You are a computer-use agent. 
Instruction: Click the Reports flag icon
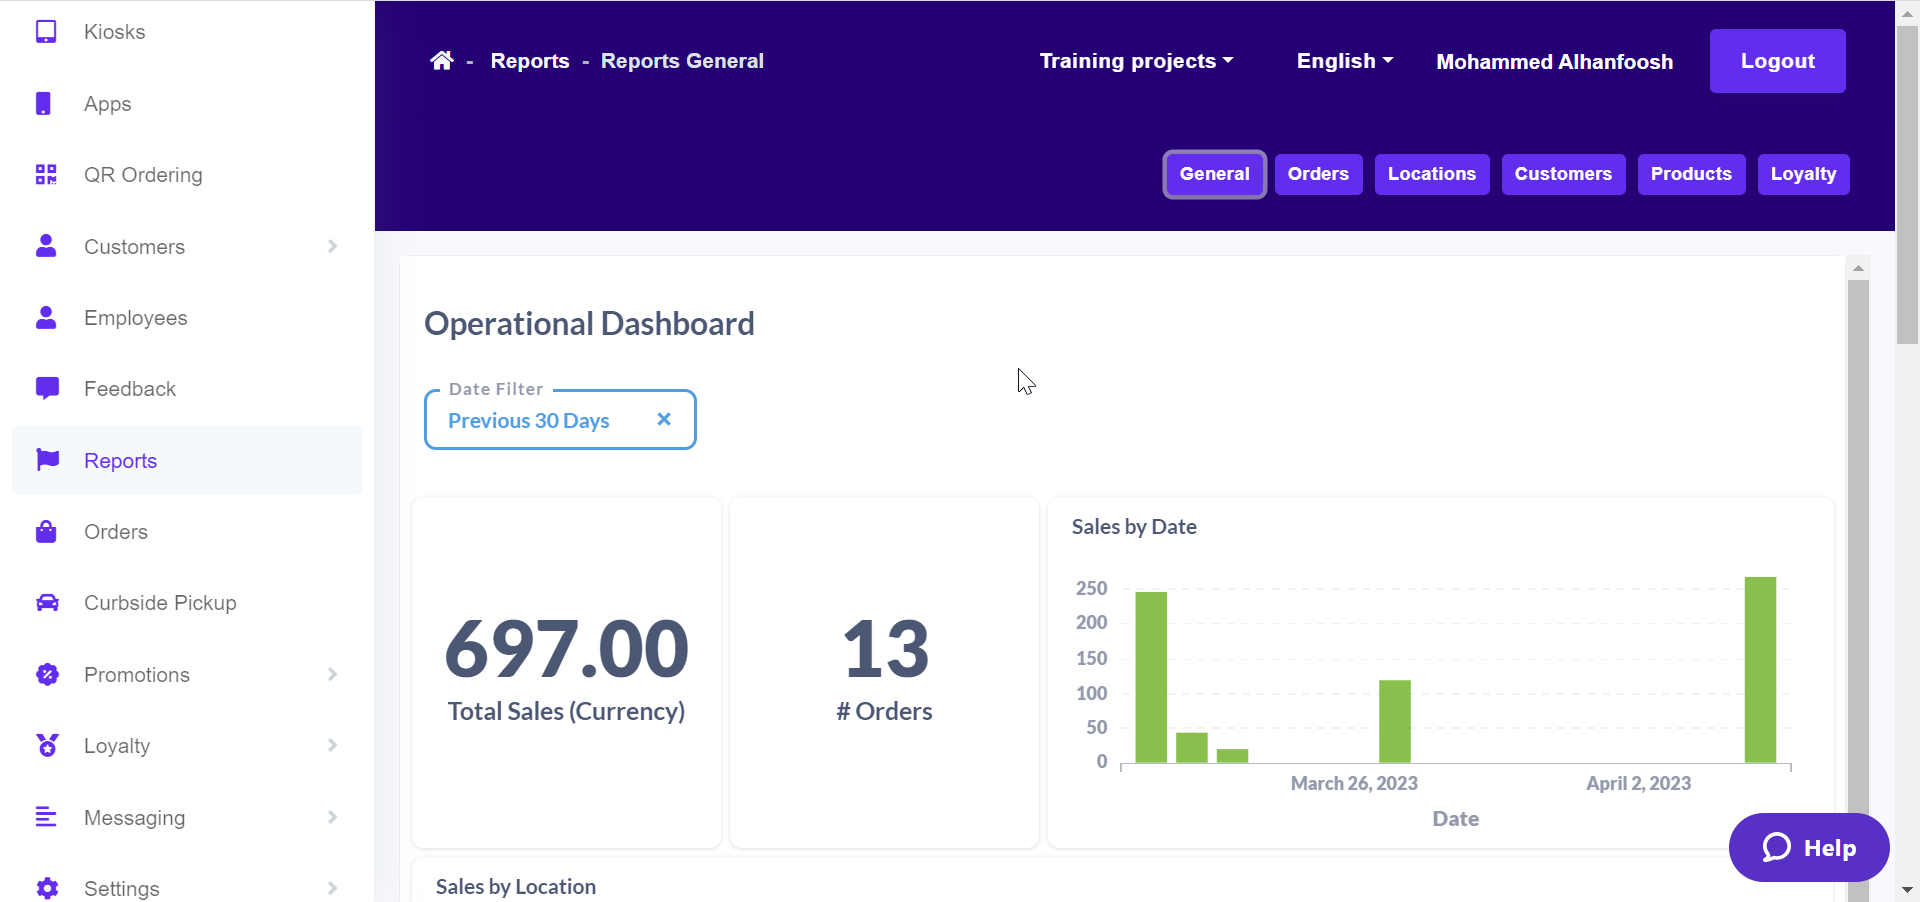click(47, 460)
